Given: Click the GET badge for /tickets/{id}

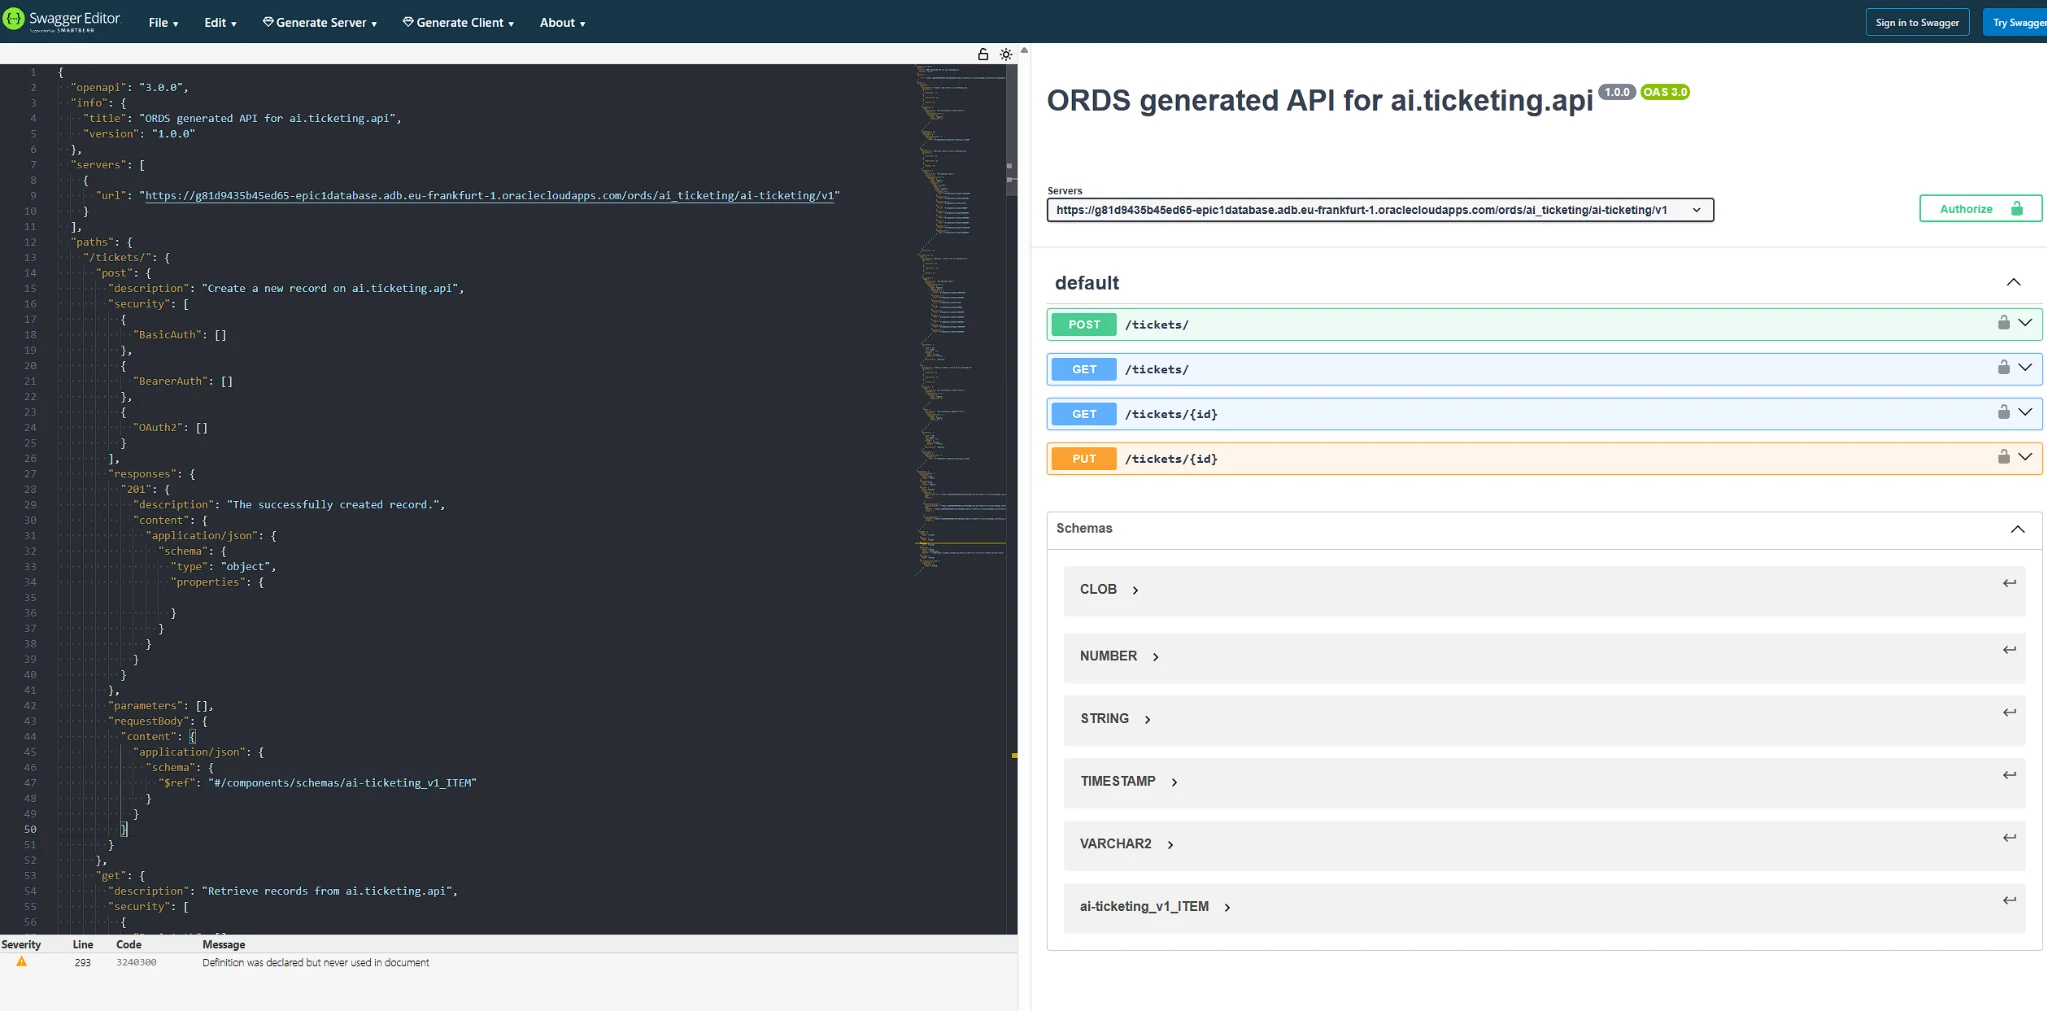Looking at the screenshot, I should (x=1084, y=414).
